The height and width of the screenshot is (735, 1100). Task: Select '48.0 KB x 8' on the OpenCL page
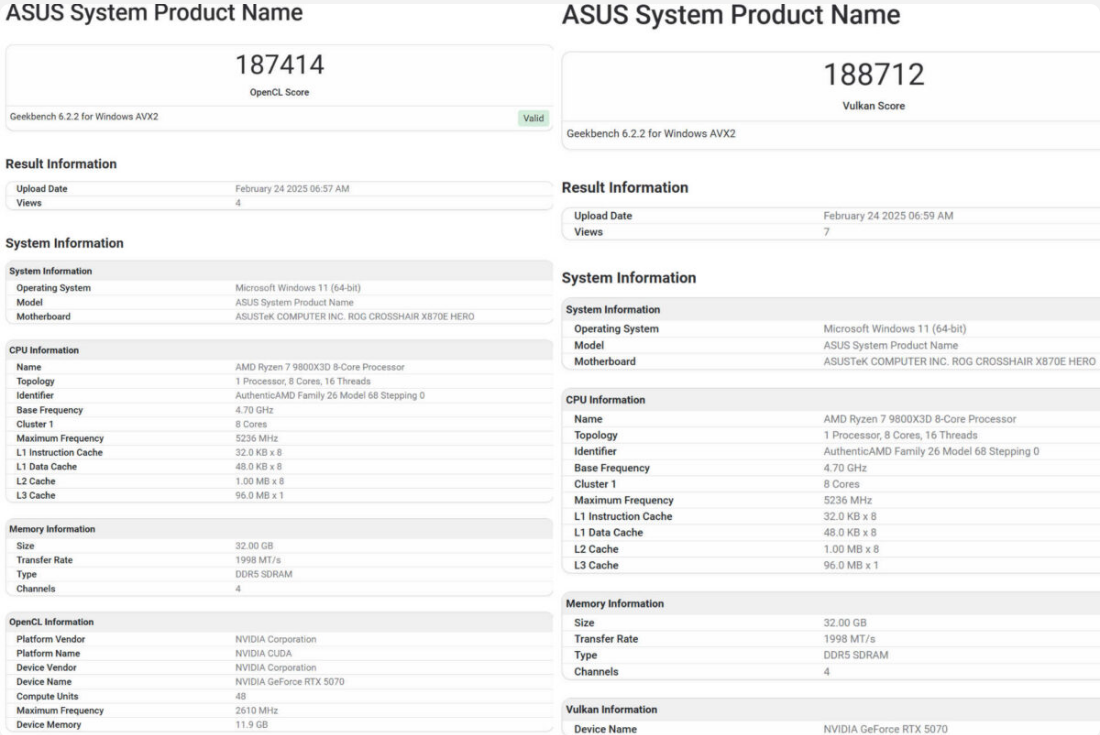tap(258, 466)
